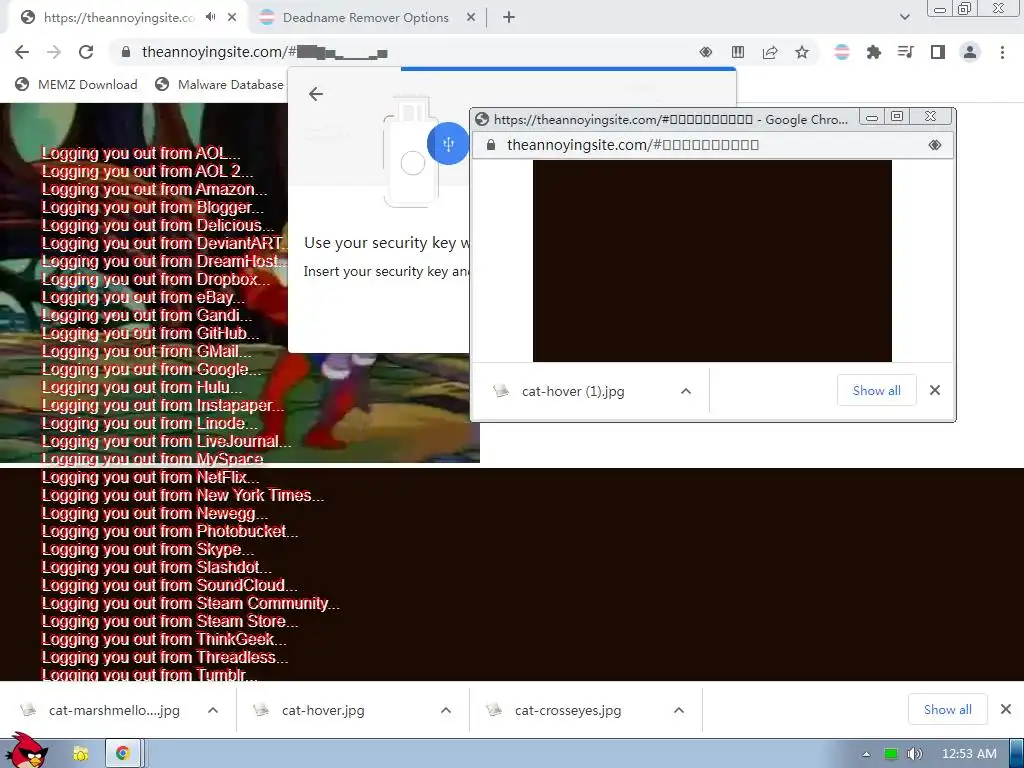Click the black video area in popup

coord(712,261)
